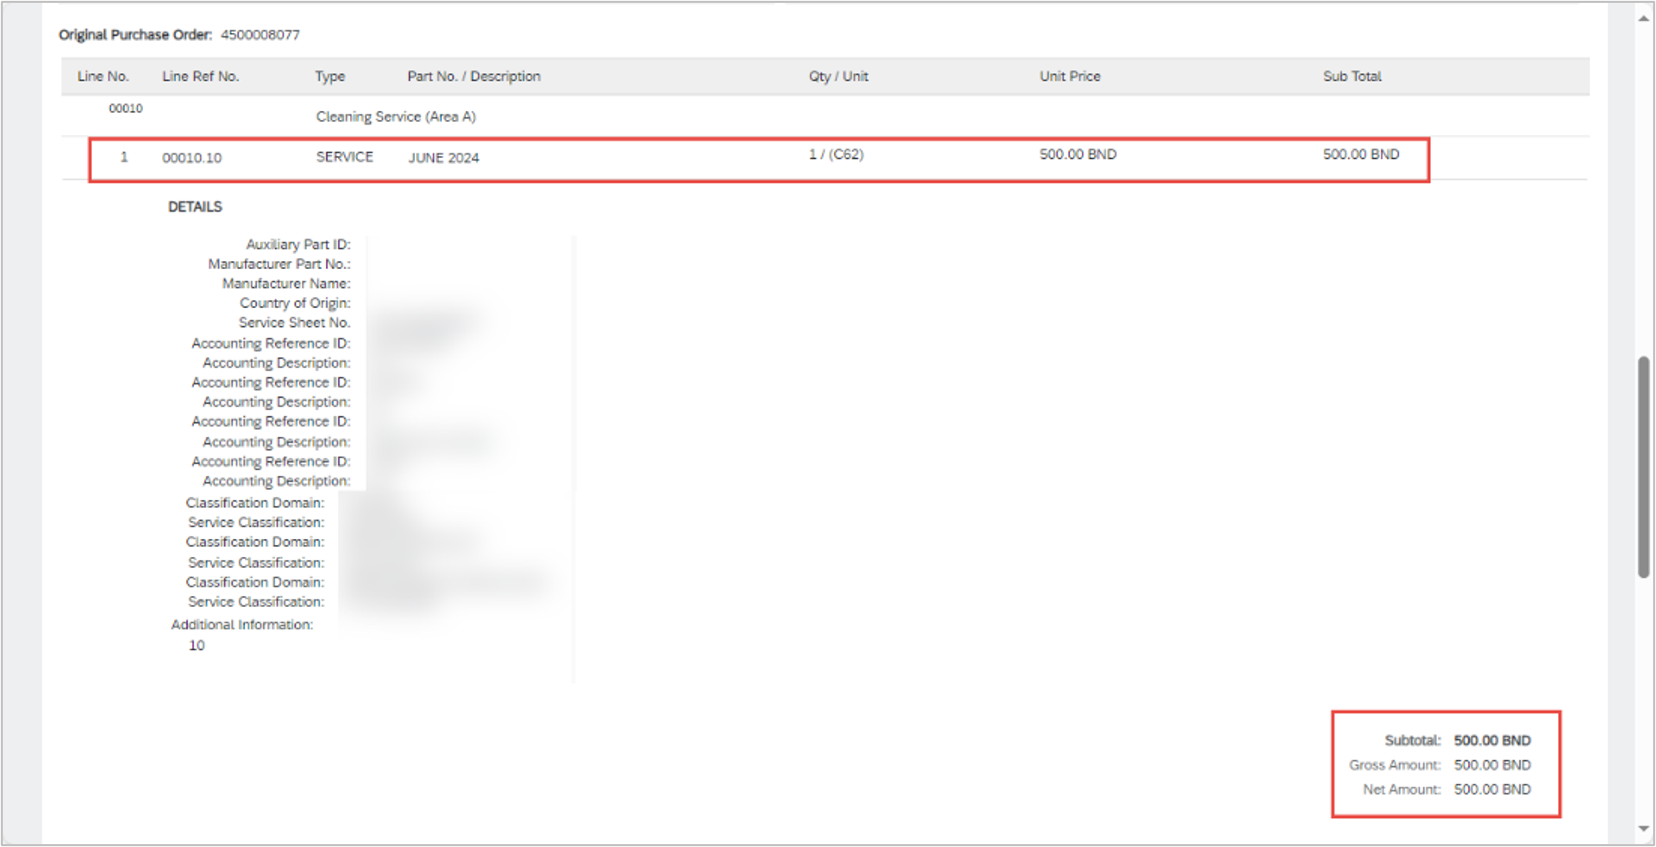Click the Qty / Unit column header

pos(838,76)
